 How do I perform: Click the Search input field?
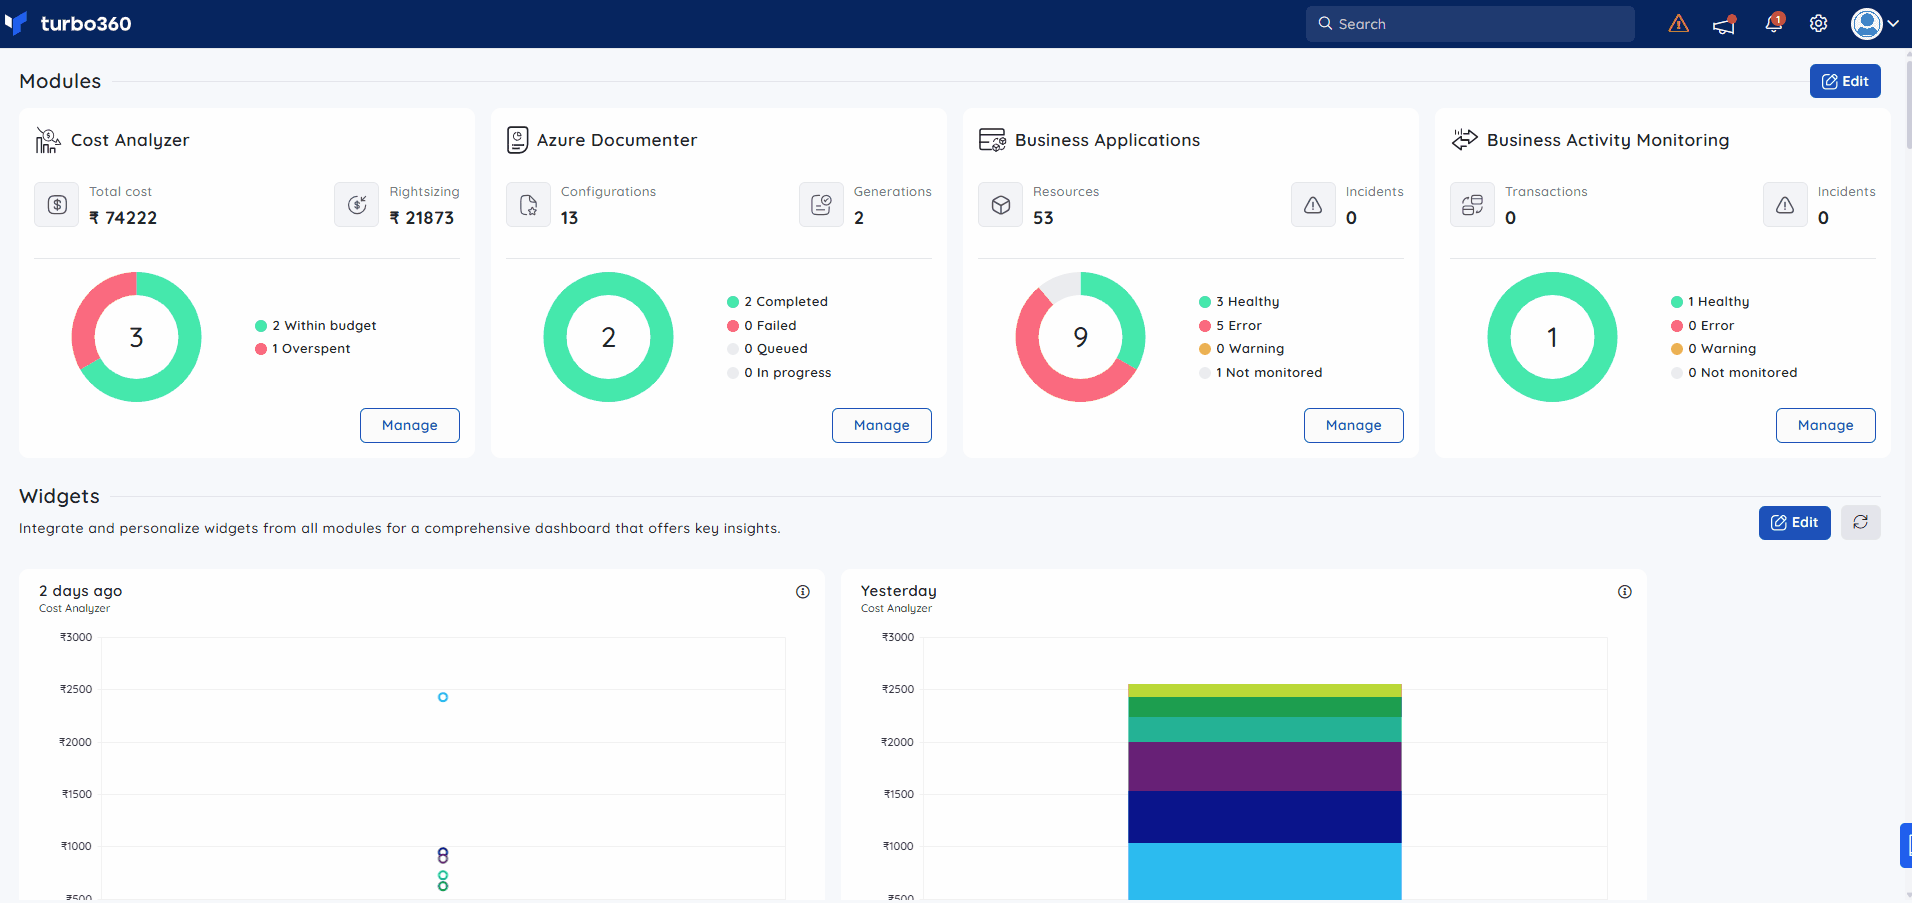1470,24
